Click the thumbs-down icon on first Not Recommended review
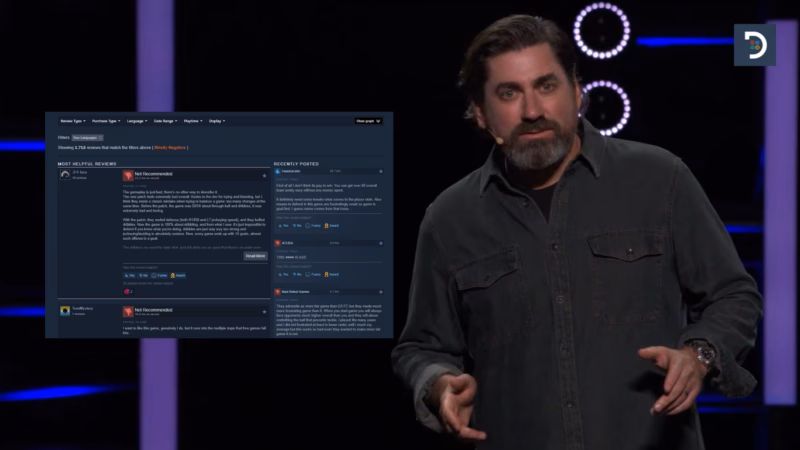 point(128,176)
